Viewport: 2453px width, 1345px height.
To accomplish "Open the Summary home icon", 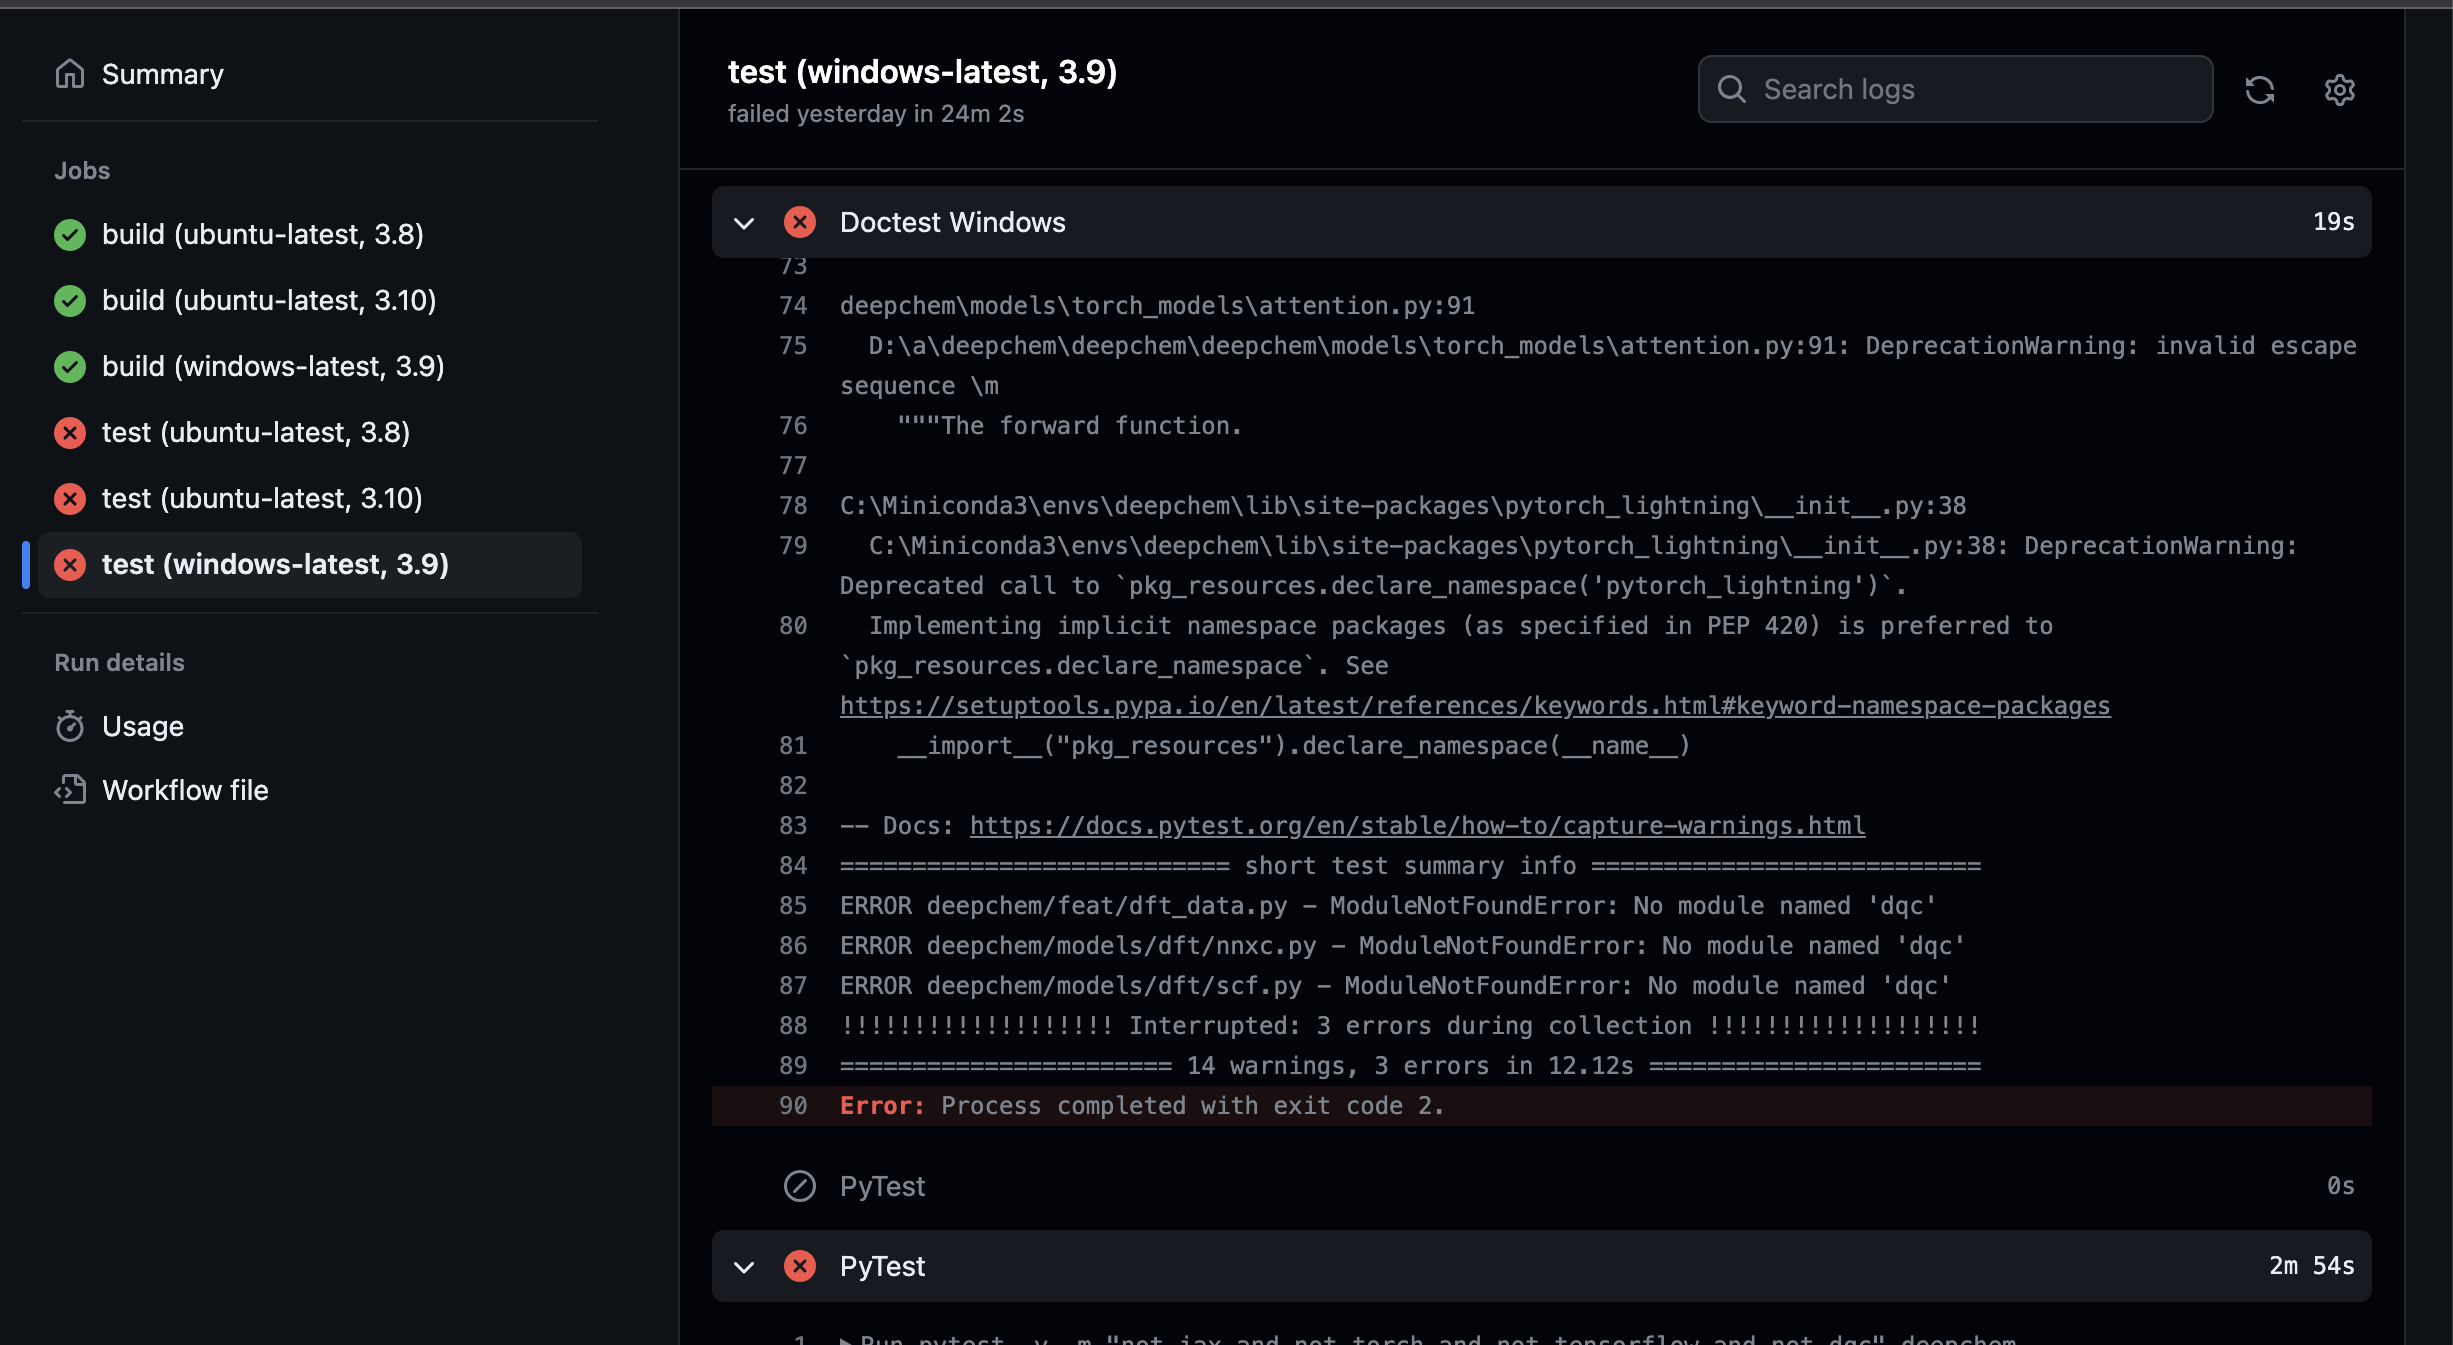I will [70, 73].
